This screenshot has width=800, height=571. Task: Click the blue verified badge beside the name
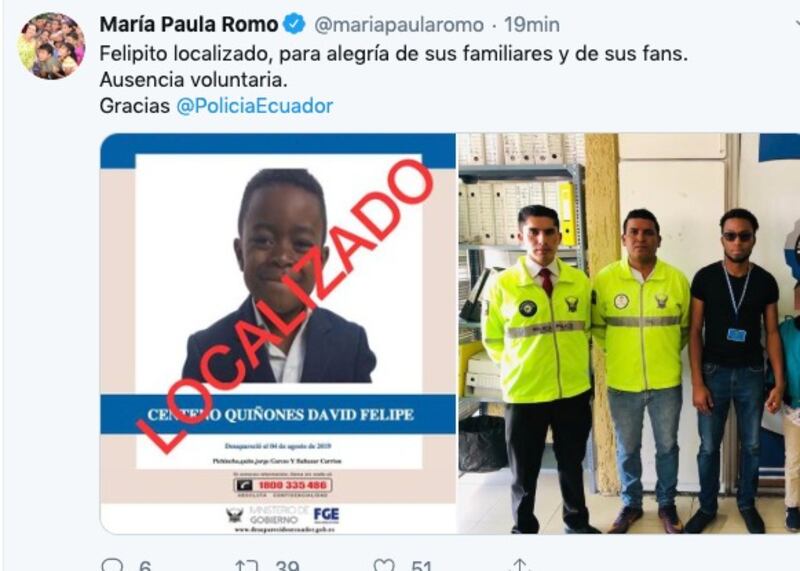[x=294, y=24]
